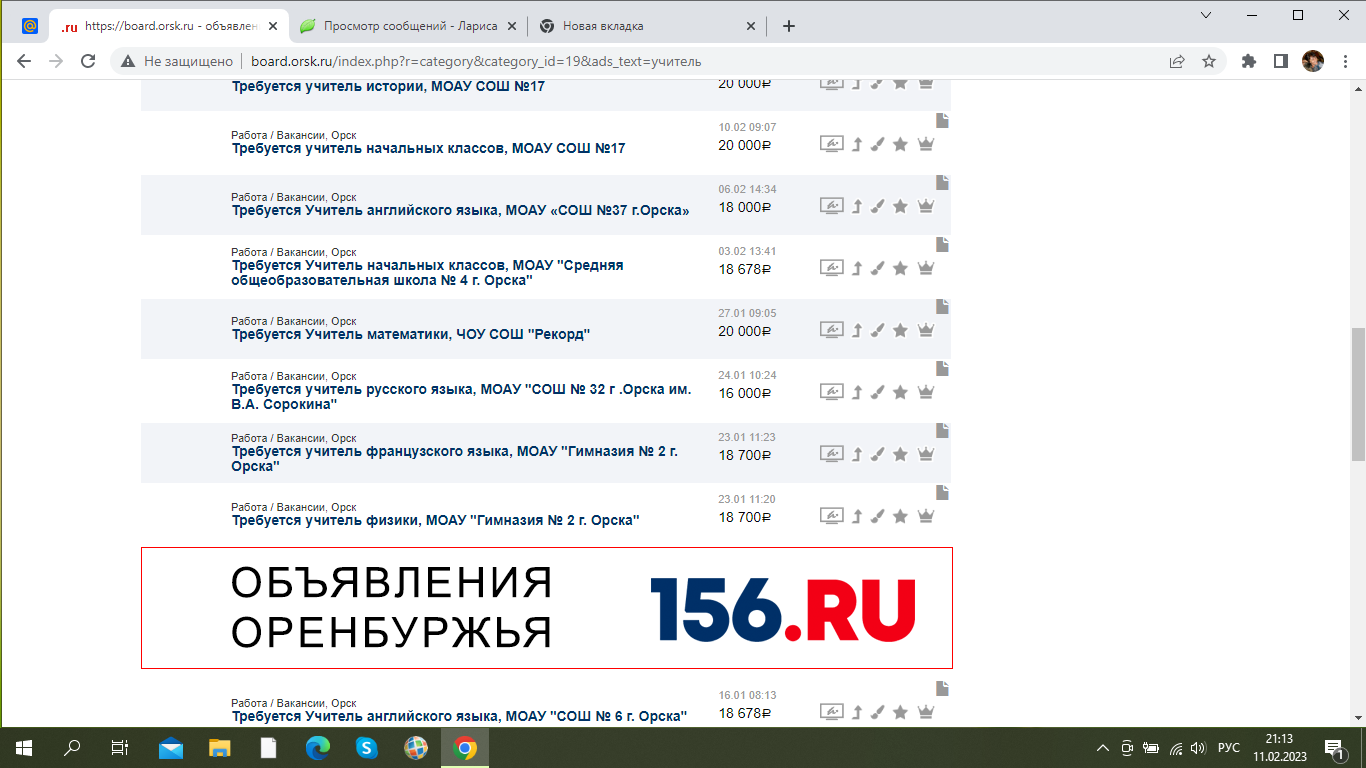Click the brush icon for учитель истории ad
1366x768 pixels.
tap(877, 83)
